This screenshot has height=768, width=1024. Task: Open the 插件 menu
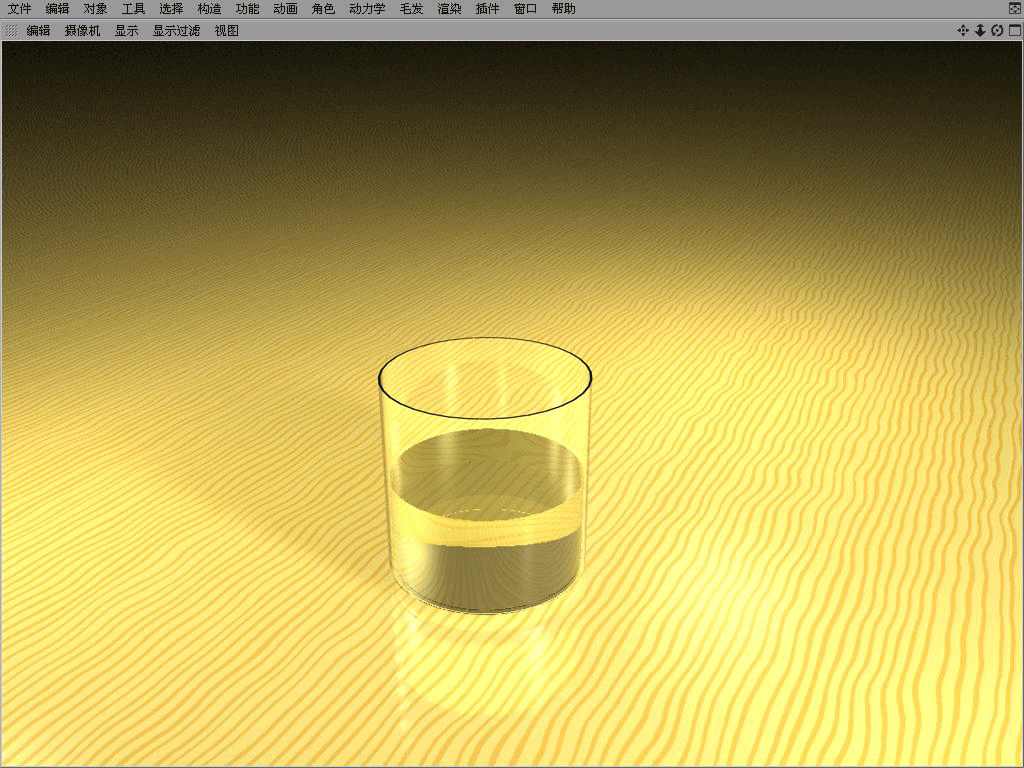[x=487, y=9]
